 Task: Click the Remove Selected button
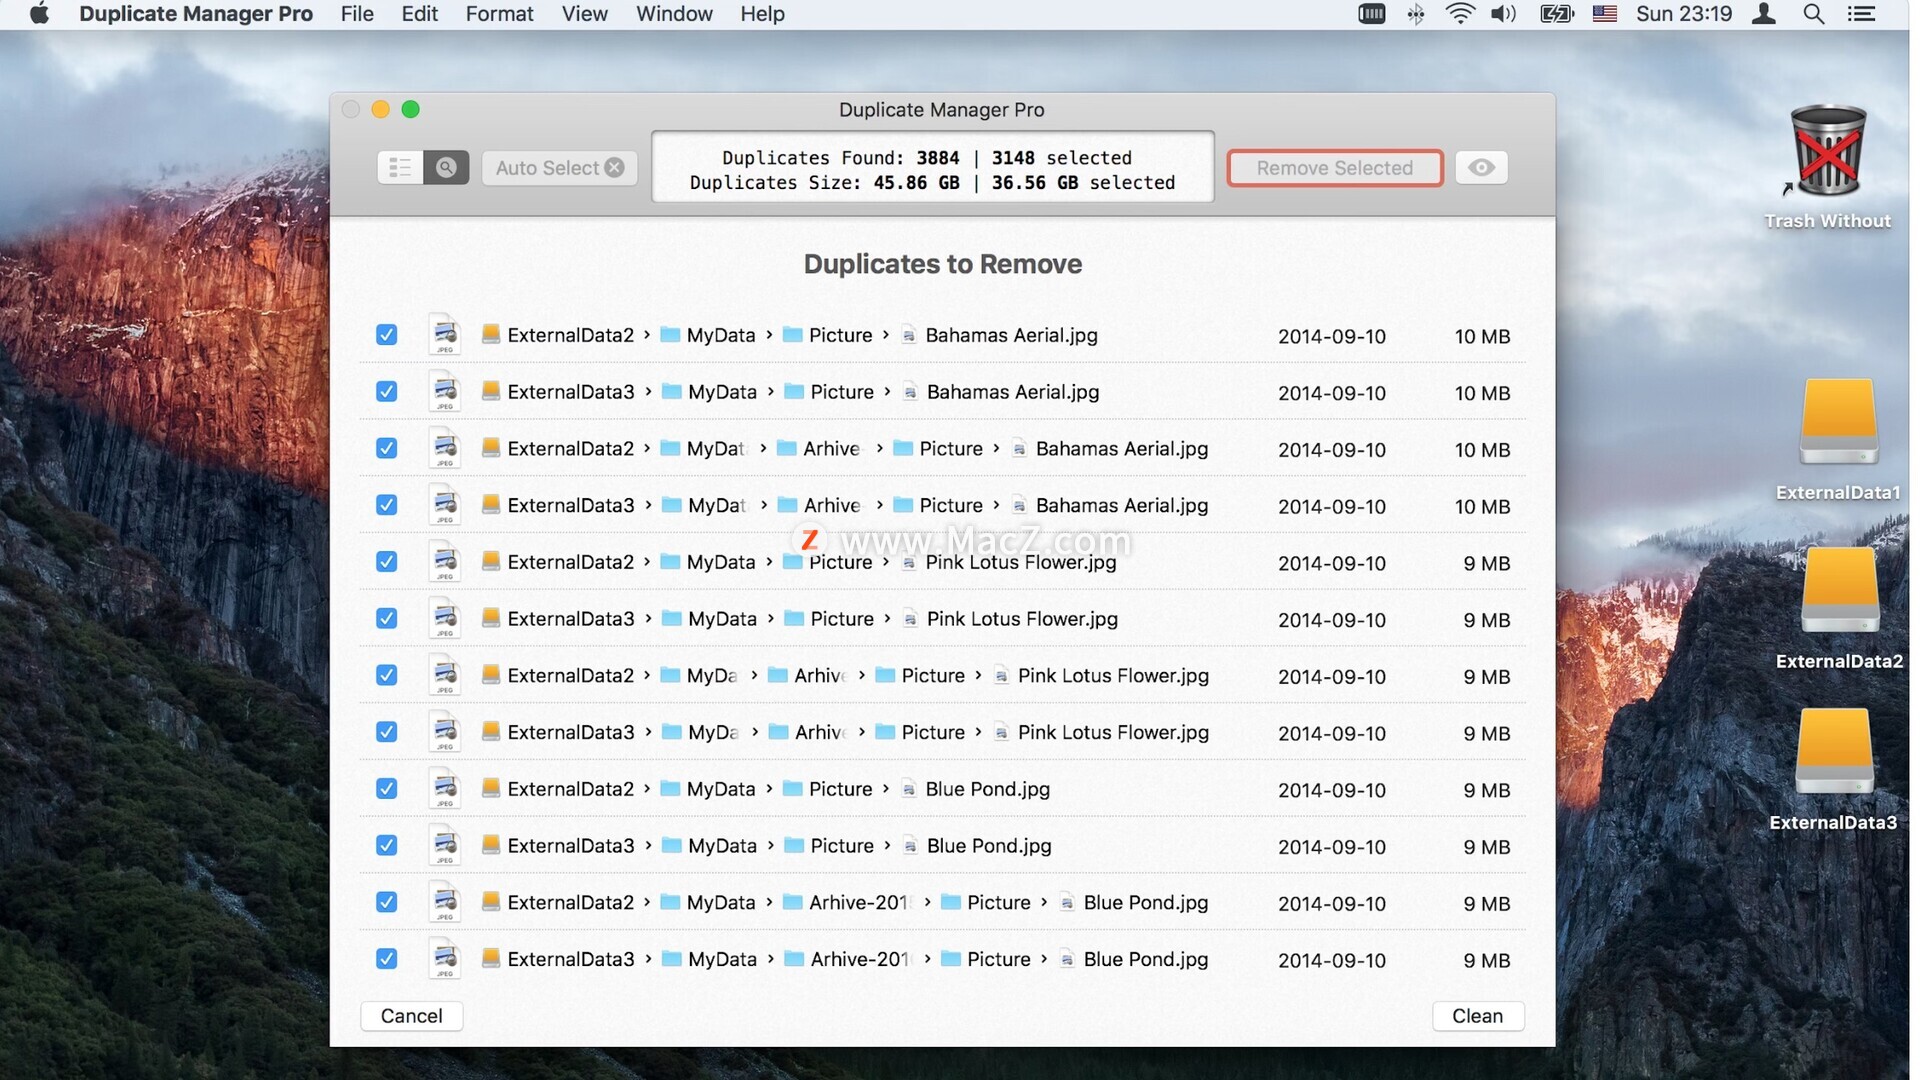click(1334, 168)
